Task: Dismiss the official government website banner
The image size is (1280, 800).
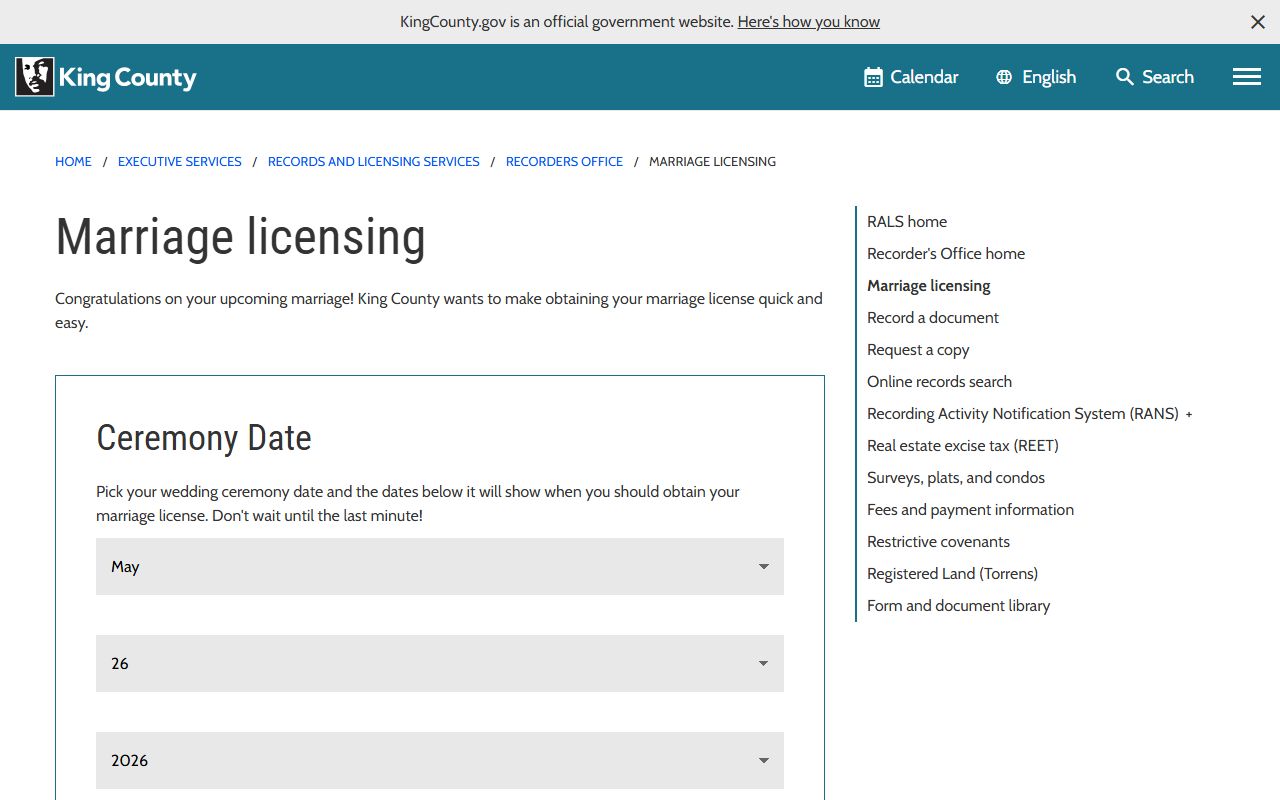Action: click(1258, 22)
